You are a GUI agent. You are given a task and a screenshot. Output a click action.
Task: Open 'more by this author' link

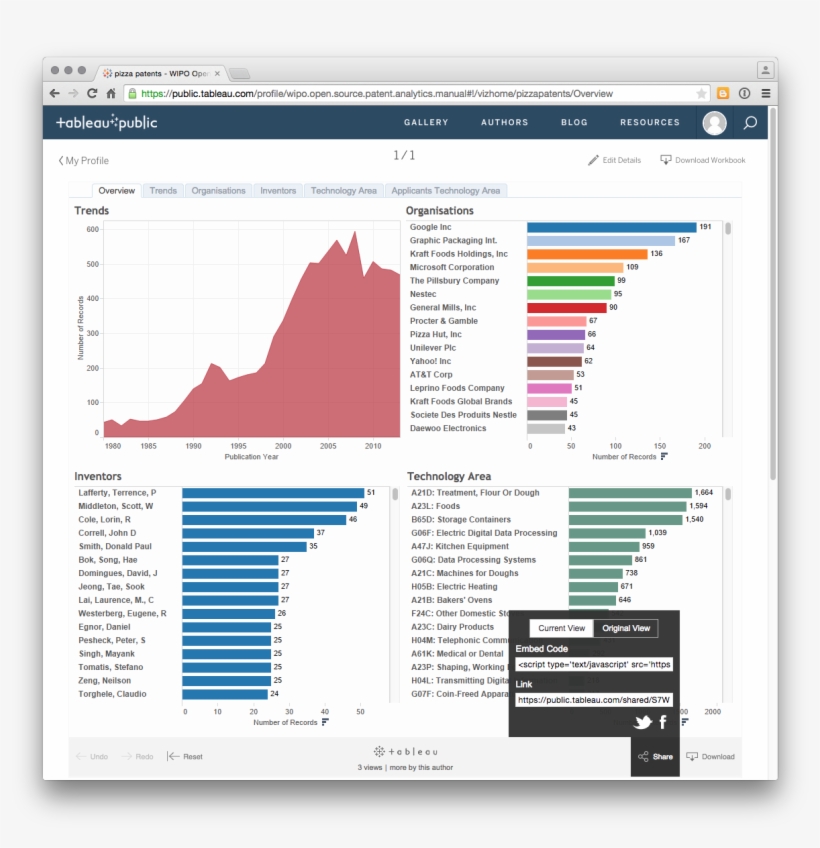(x=421, y=767)
